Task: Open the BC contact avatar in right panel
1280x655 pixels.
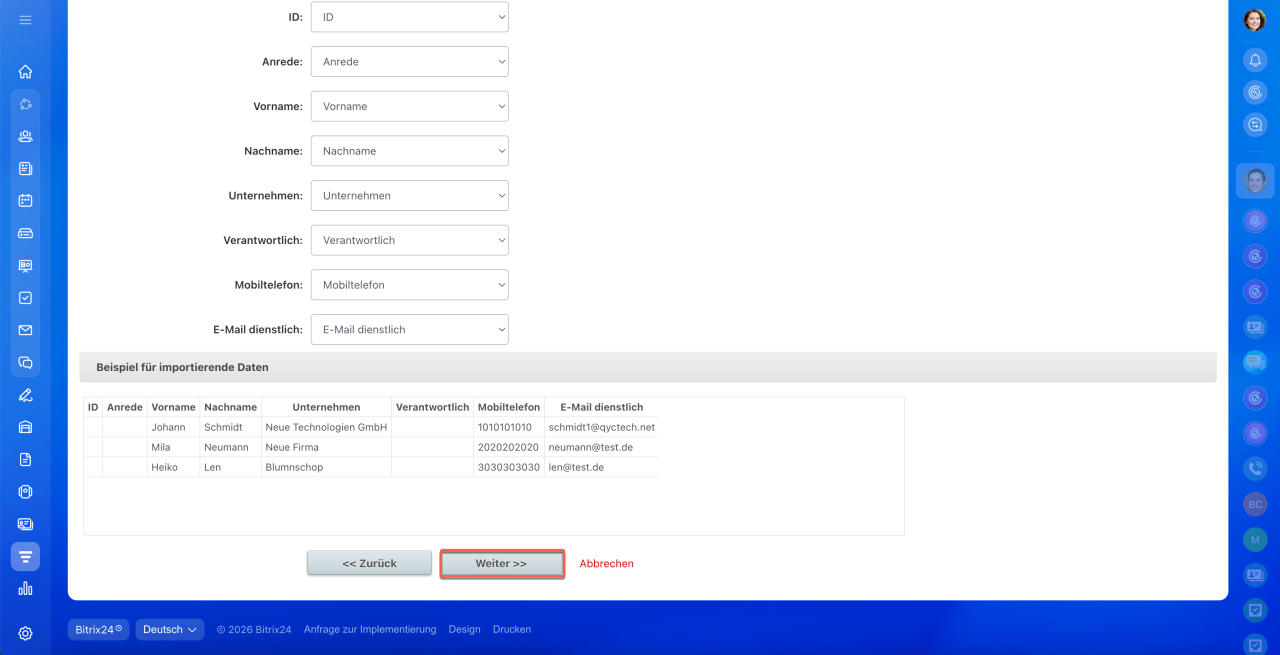Action: (x=1255, y=504)
